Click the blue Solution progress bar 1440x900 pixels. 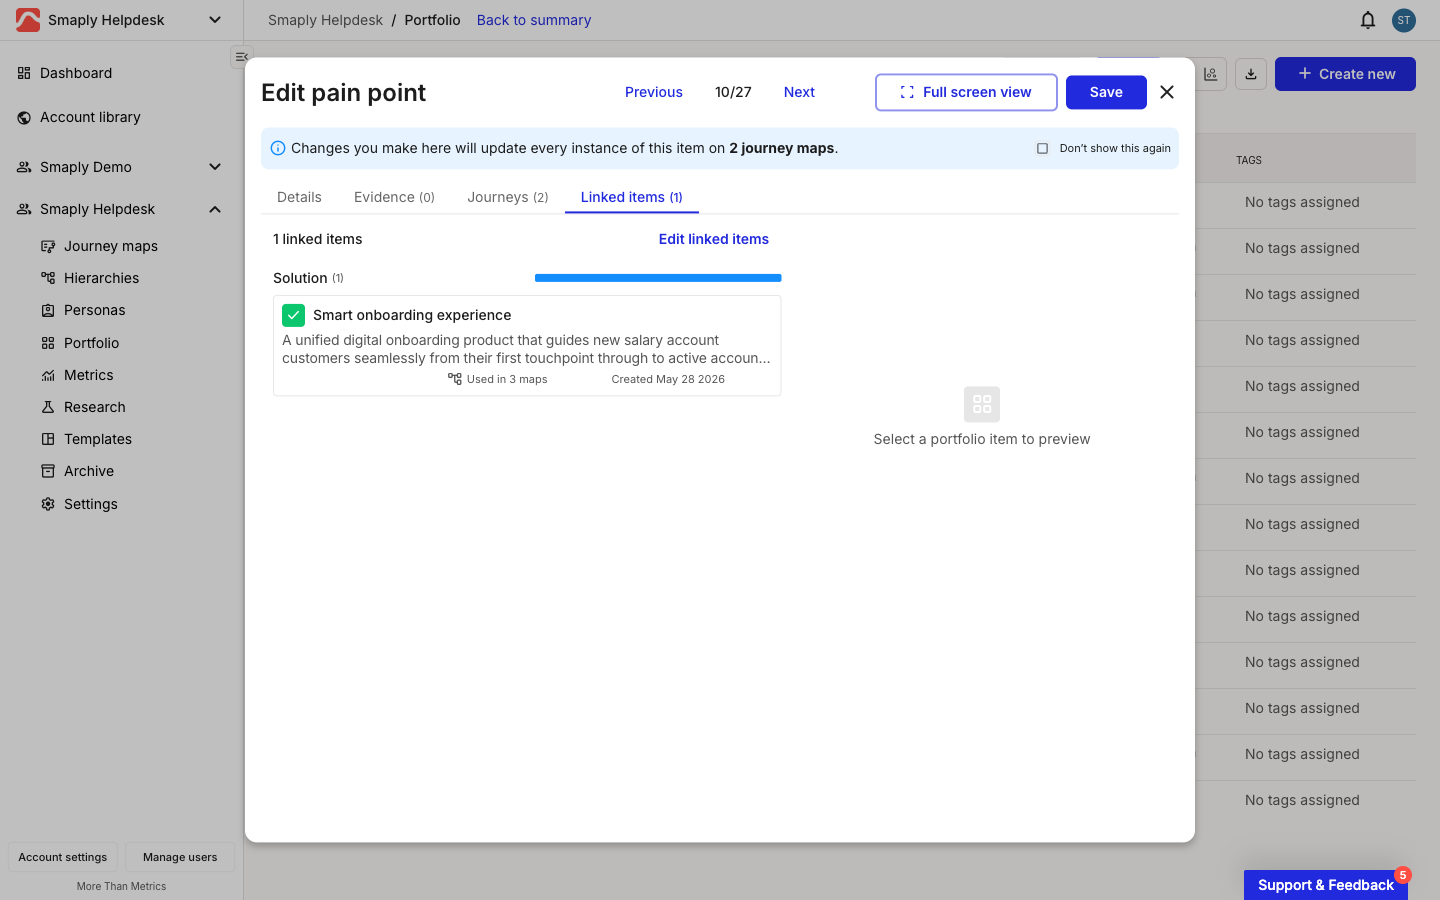[x=658, y=278]
